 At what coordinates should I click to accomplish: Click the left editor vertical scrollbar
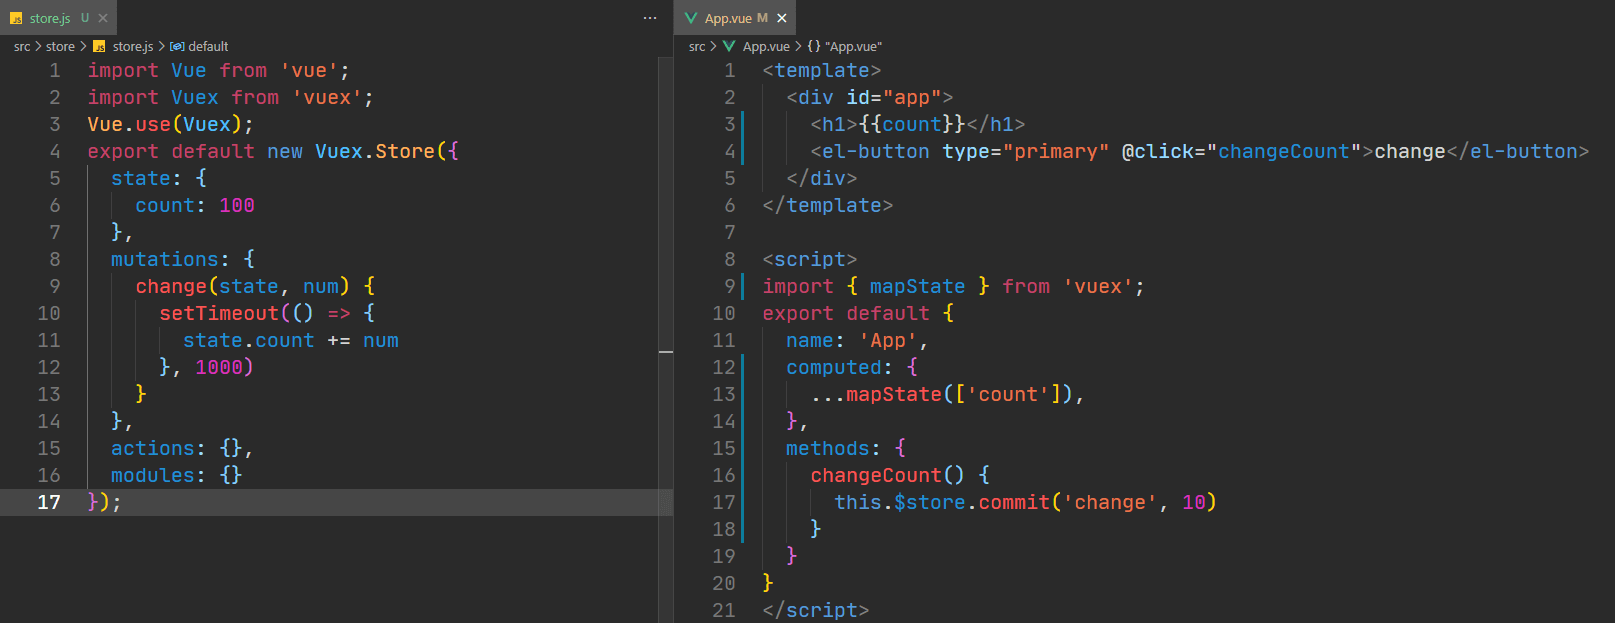(x=666, y=340)
